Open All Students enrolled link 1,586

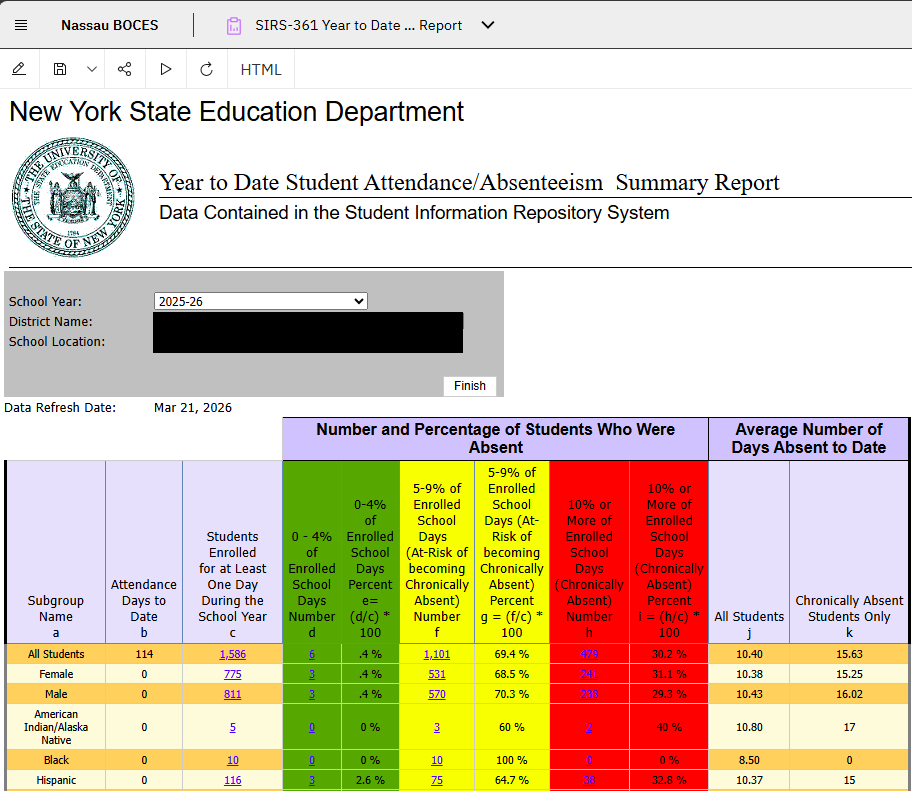coord(233,654)
